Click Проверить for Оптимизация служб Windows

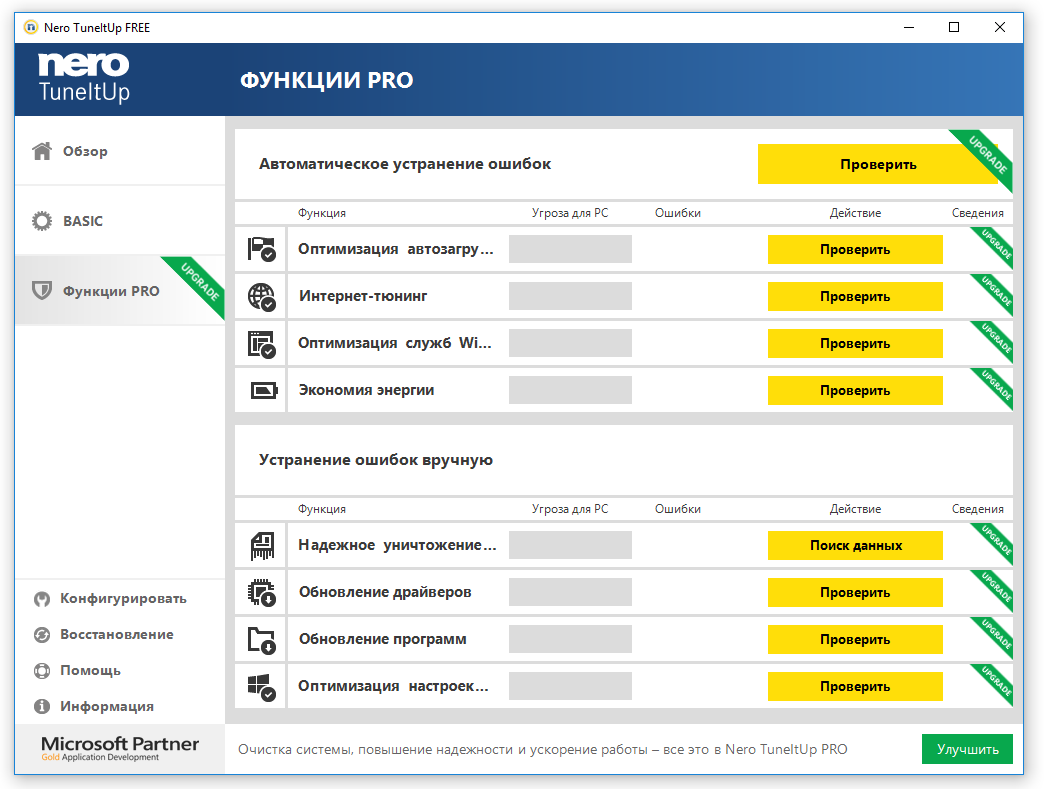pyautogui.click(x=855, y=344)
